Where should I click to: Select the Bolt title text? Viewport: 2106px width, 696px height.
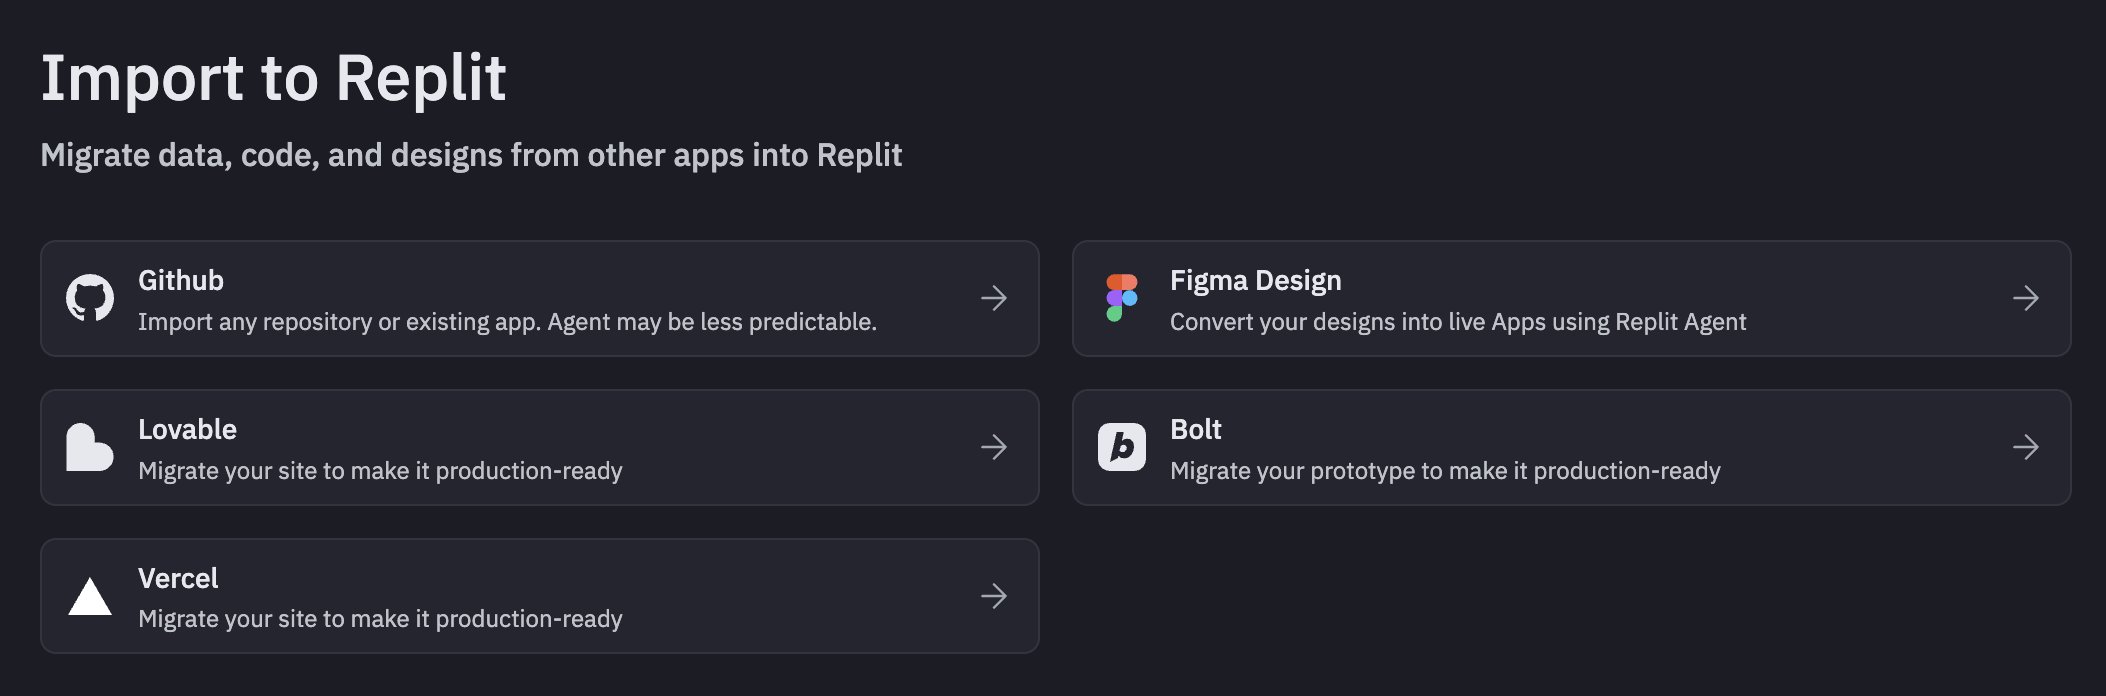[x=1196, y=429]
